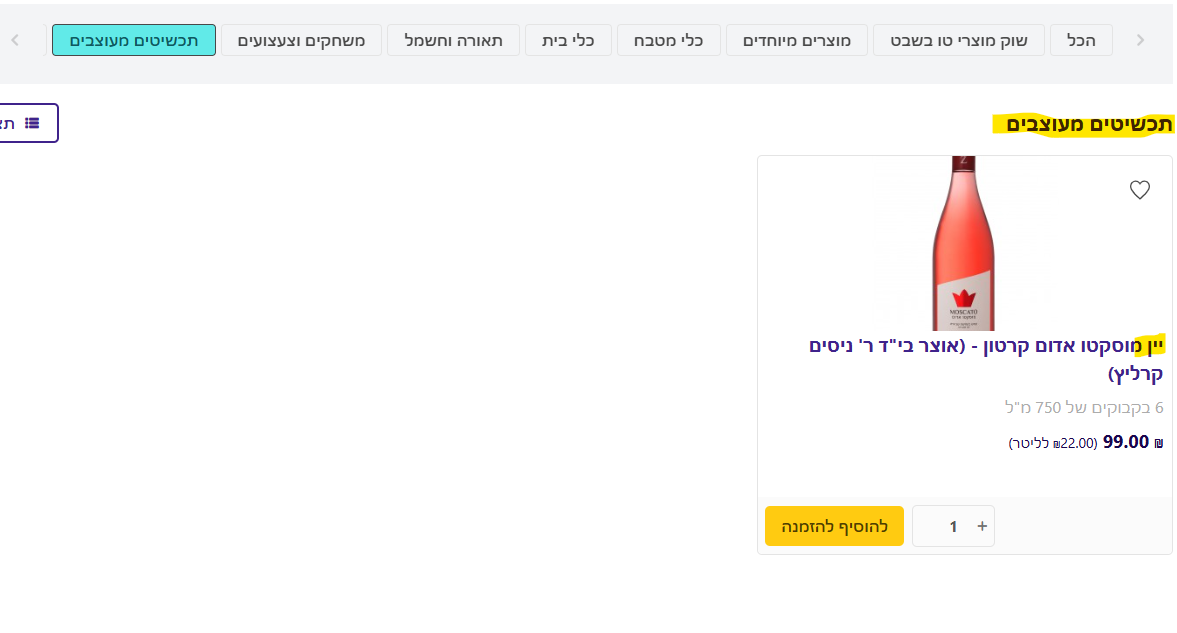
Task: Switch to the מוצרים מיוחדים tab
Action: click(796, 40)
